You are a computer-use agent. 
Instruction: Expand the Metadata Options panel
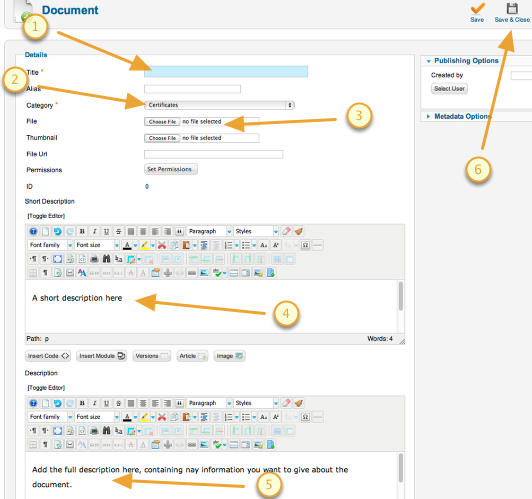(x=459, y=116)
